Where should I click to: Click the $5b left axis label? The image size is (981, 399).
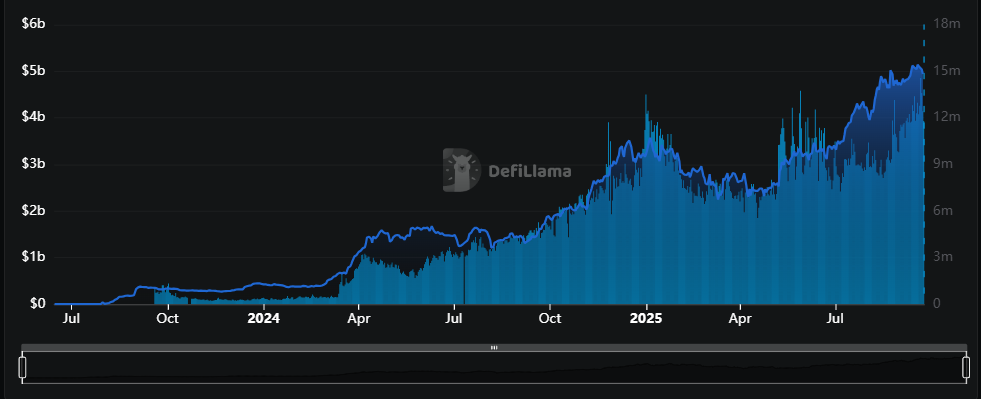(x=34, y=71)
